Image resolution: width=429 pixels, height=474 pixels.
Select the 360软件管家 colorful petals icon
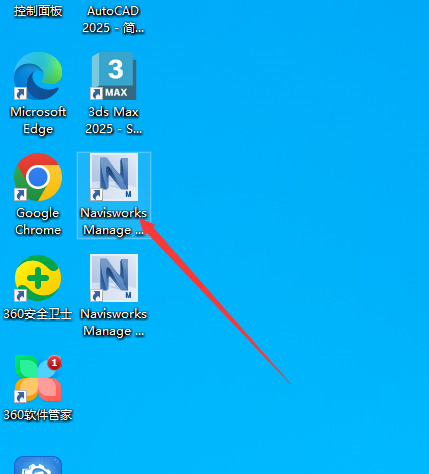coord(38,378)
